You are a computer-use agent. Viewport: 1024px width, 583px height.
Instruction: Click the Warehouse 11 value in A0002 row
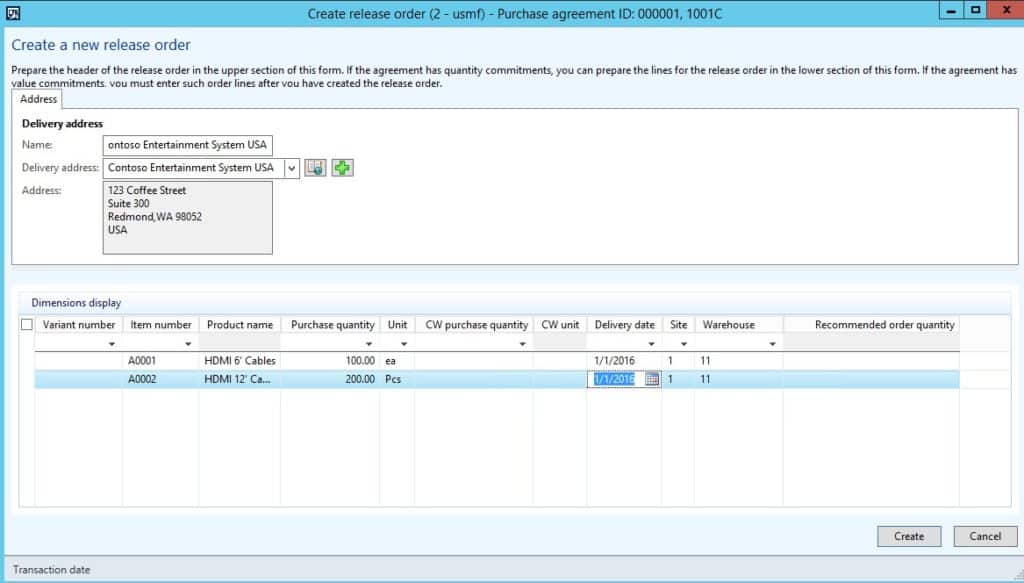[739, 379]
